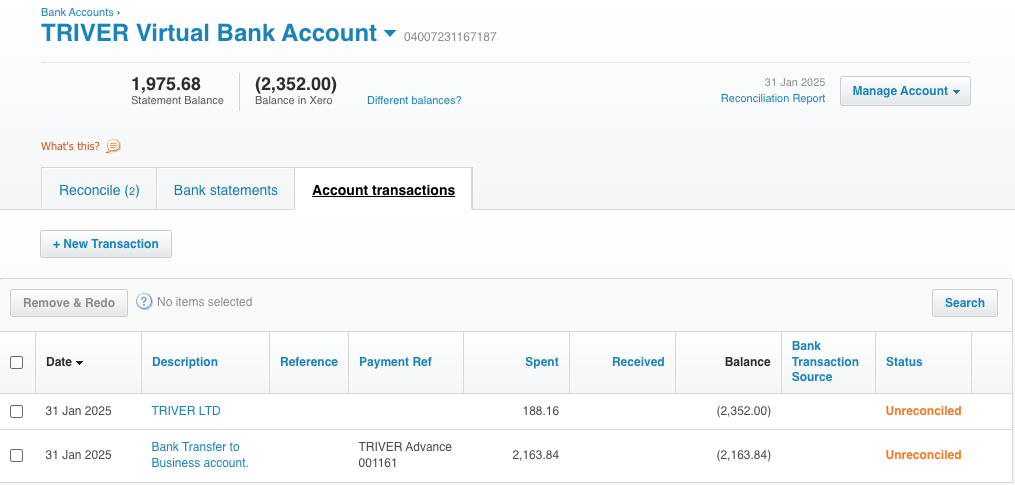
Task: Sort by the Reference column header
Action: point(309,362)
